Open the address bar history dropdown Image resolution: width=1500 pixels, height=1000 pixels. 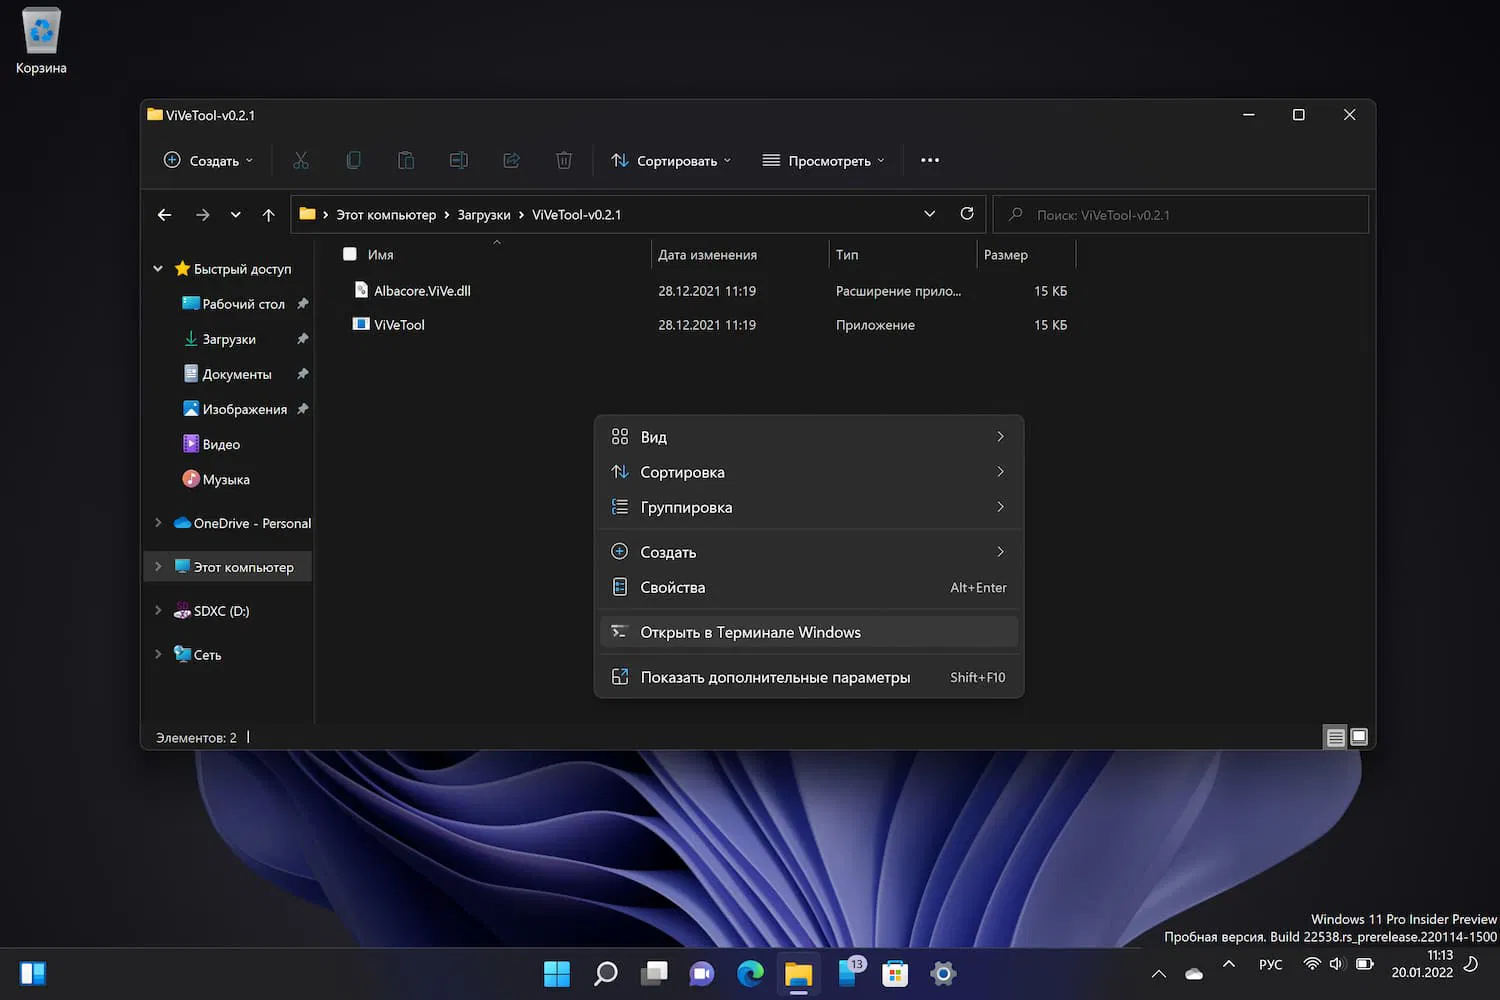pos(929,214)
